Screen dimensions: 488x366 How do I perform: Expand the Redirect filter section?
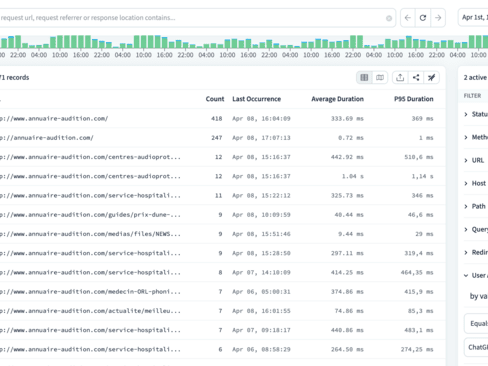pyautogui.click(x=476, y=252)
